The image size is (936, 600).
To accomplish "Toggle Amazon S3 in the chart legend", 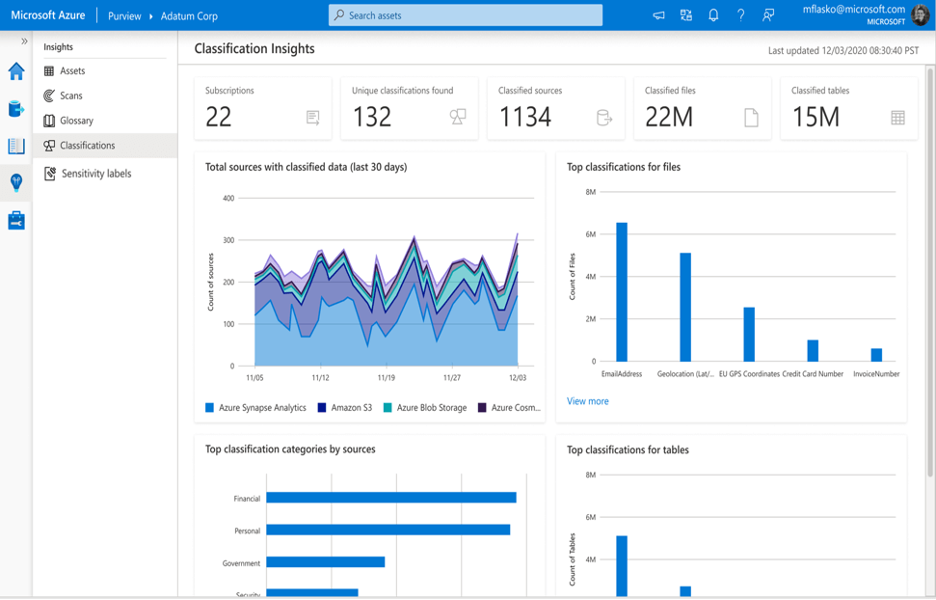I will pyautogui.click(x=345, y=408).
